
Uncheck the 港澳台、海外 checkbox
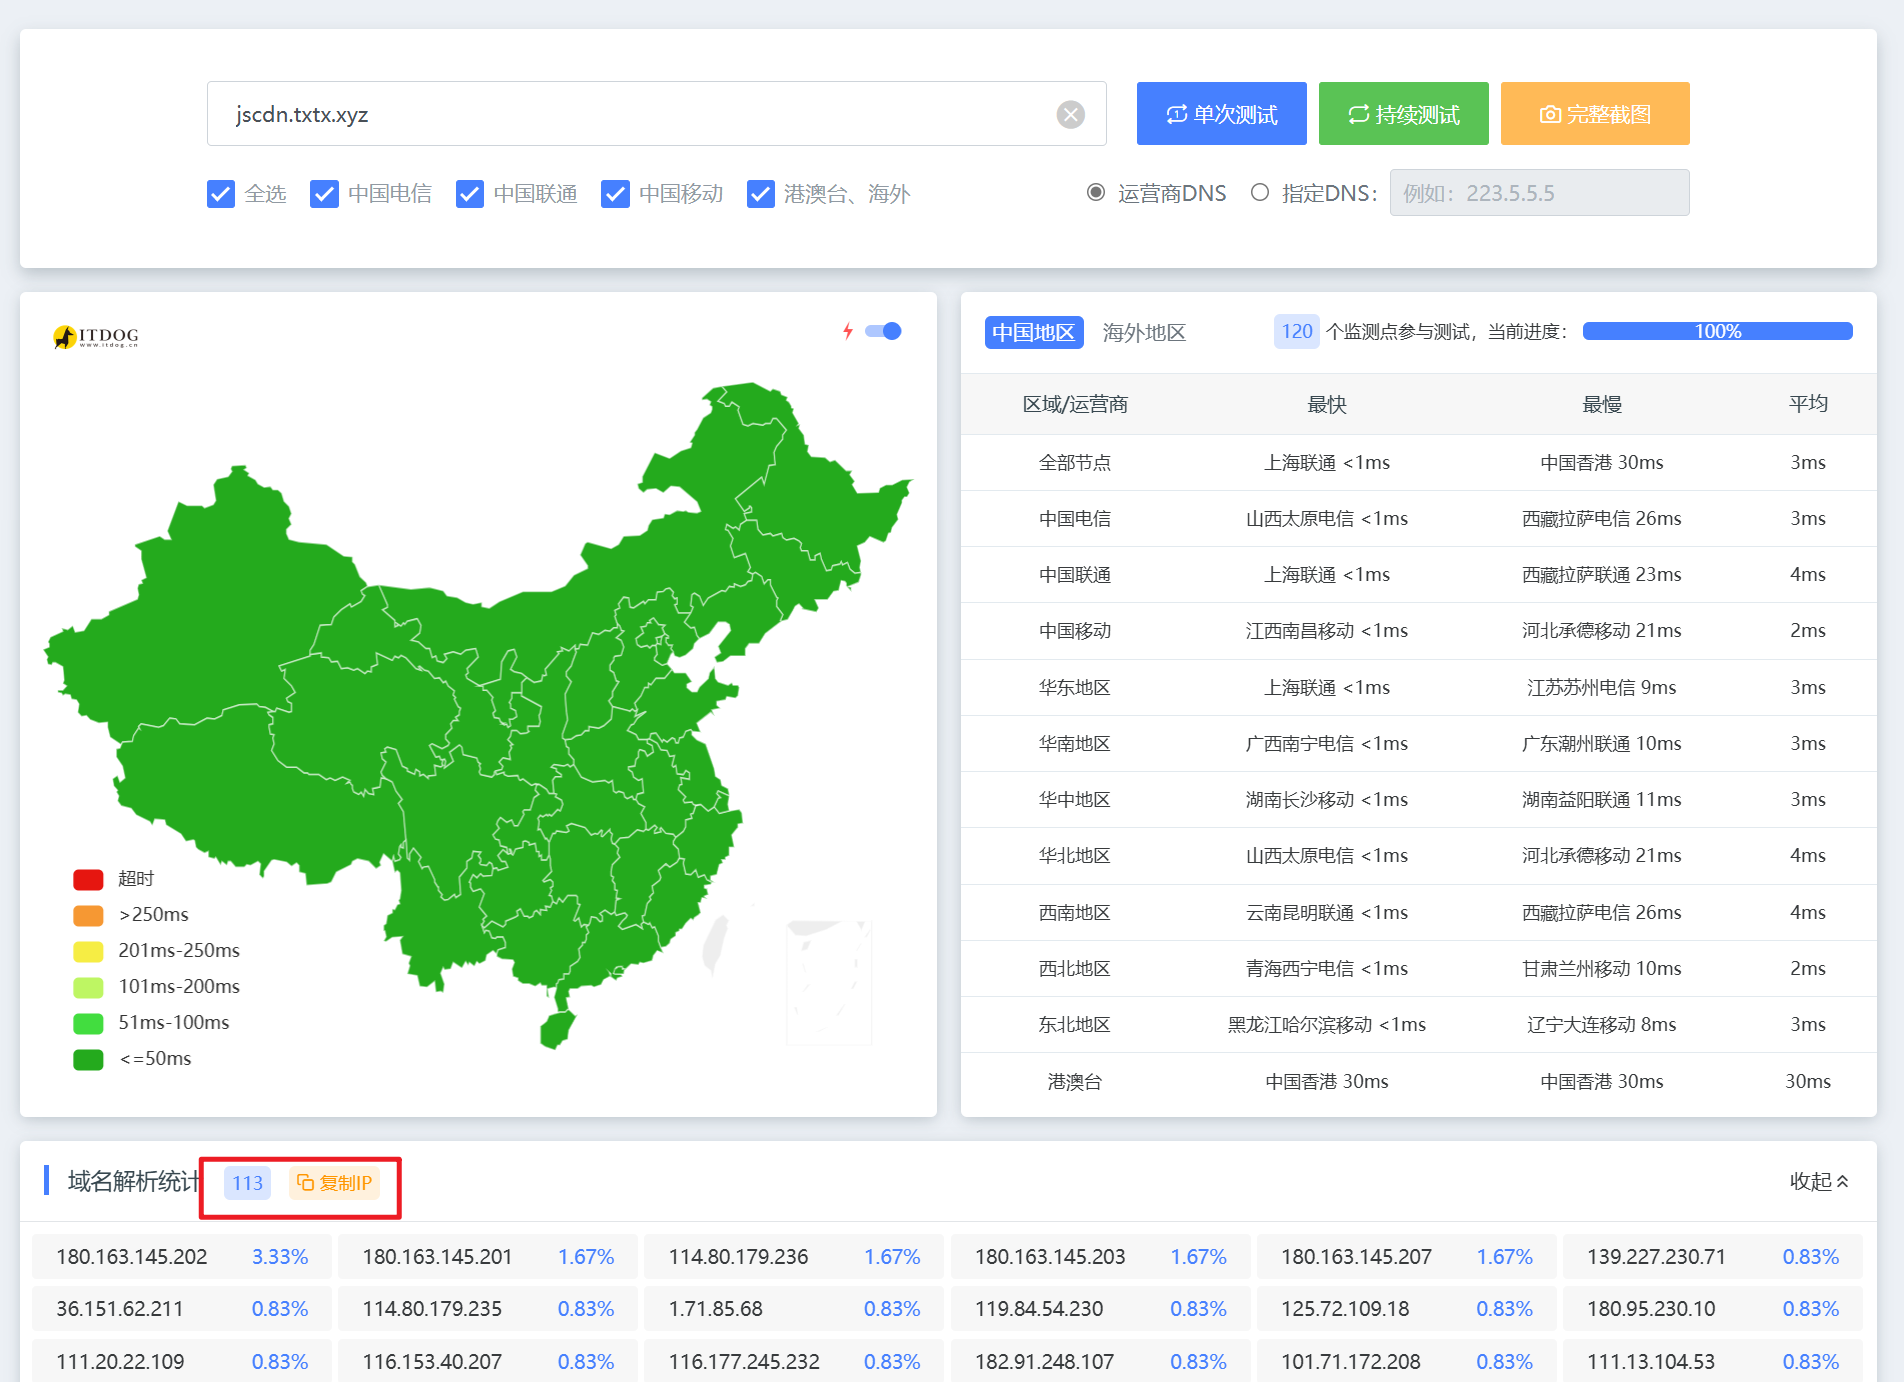click(761, 194)
